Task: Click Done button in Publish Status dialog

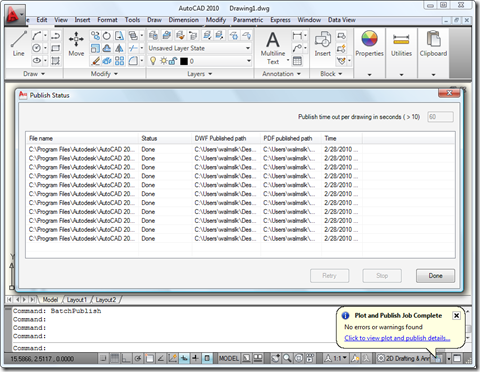Action: pos(435,276)
